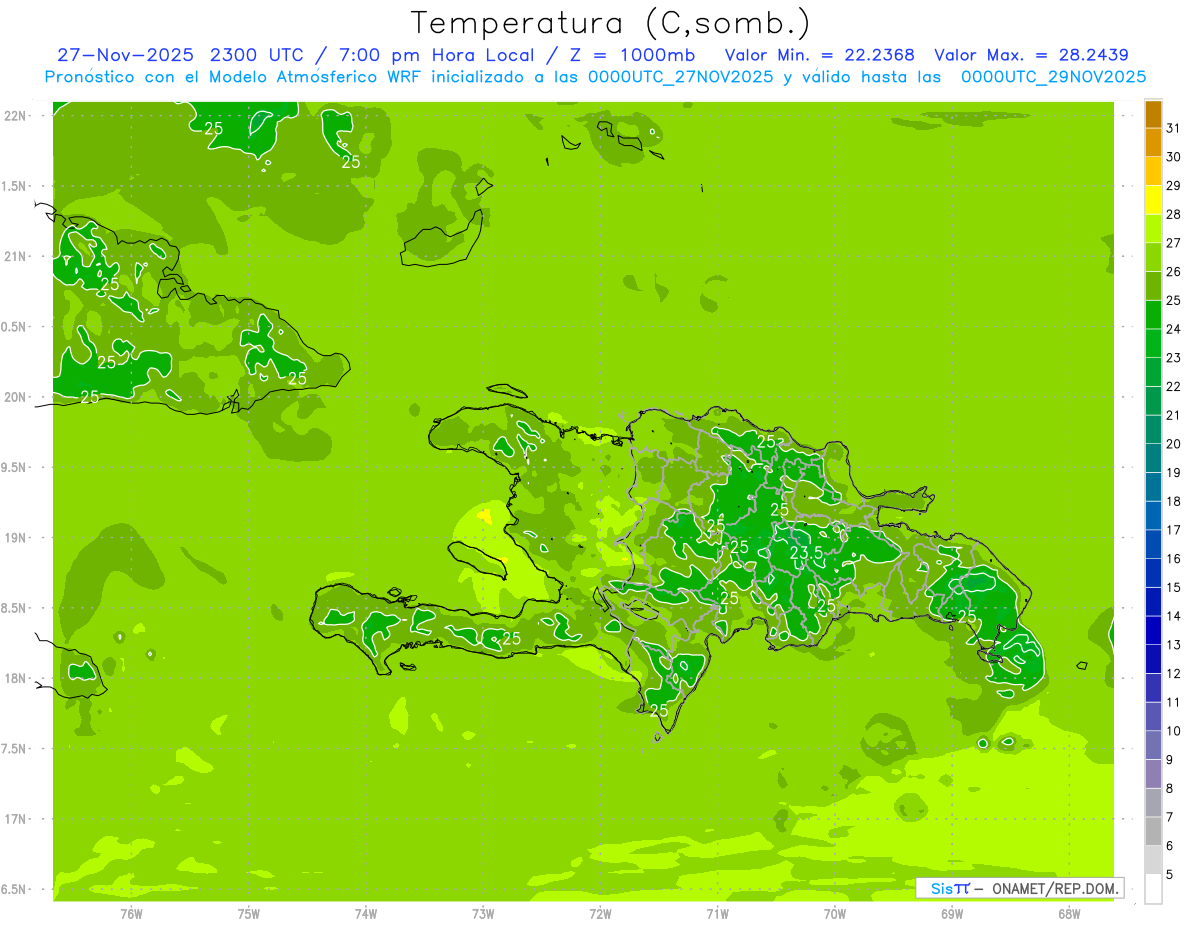The height and width of the screenshot is (927, 1200).
Task: Click the '1.5N' latitude label
Action: (14, 186)
